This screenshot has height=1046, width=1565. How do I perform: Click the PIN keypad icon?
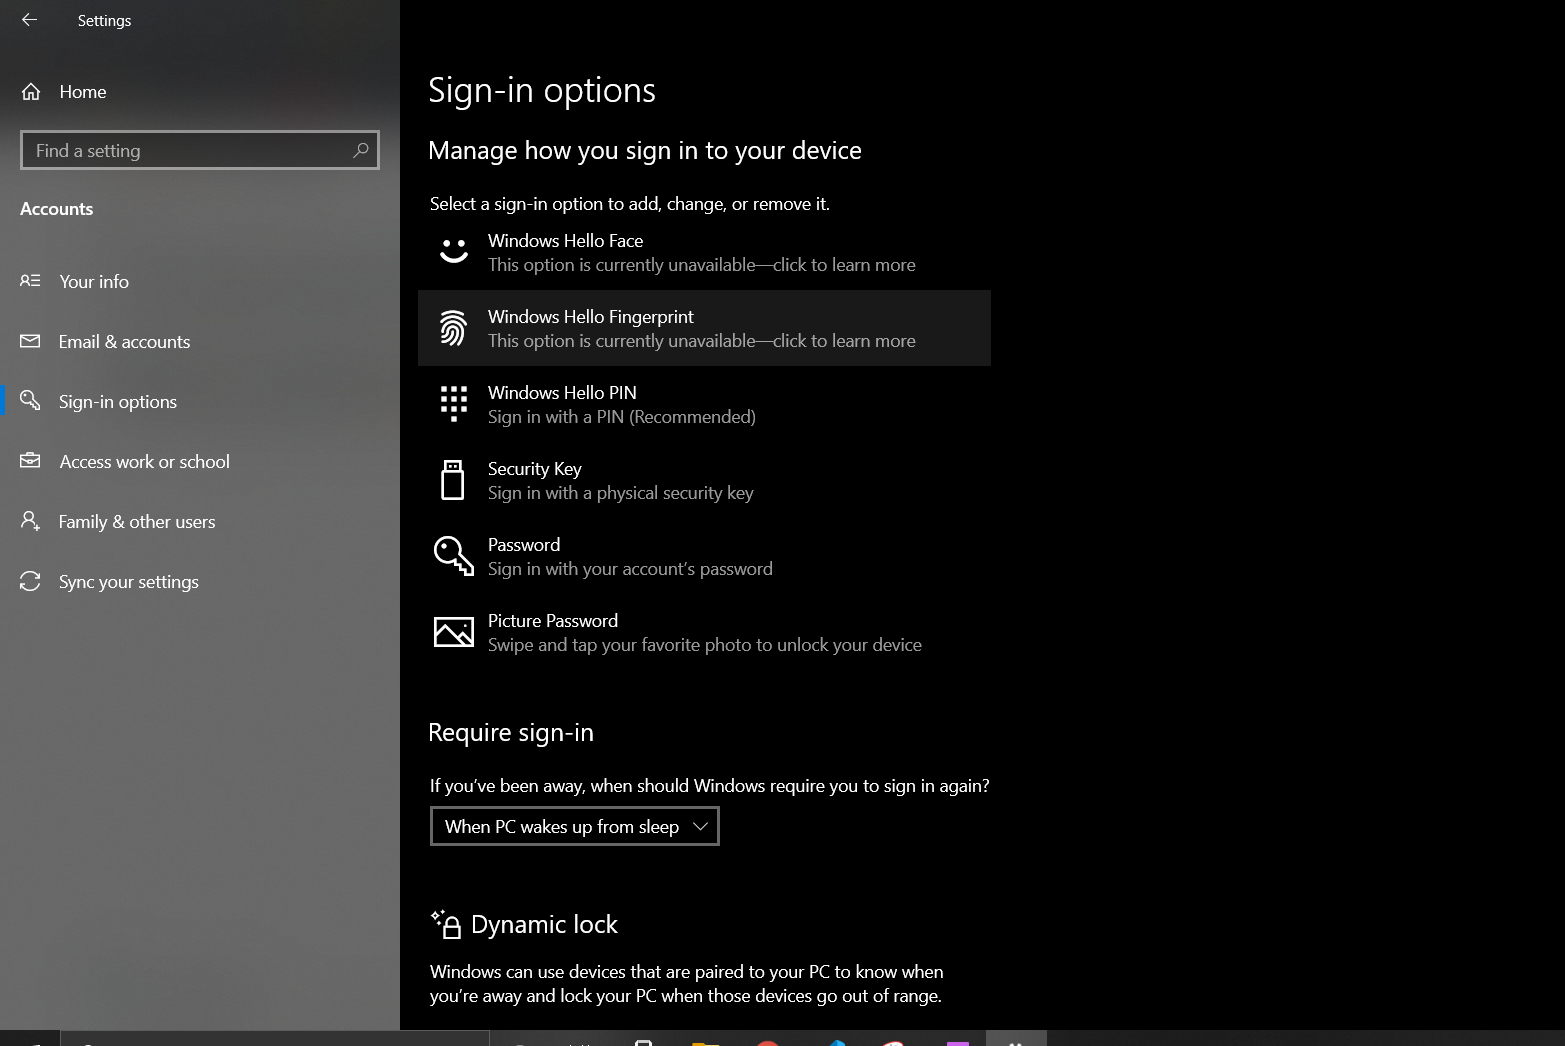tap(453, 404)
